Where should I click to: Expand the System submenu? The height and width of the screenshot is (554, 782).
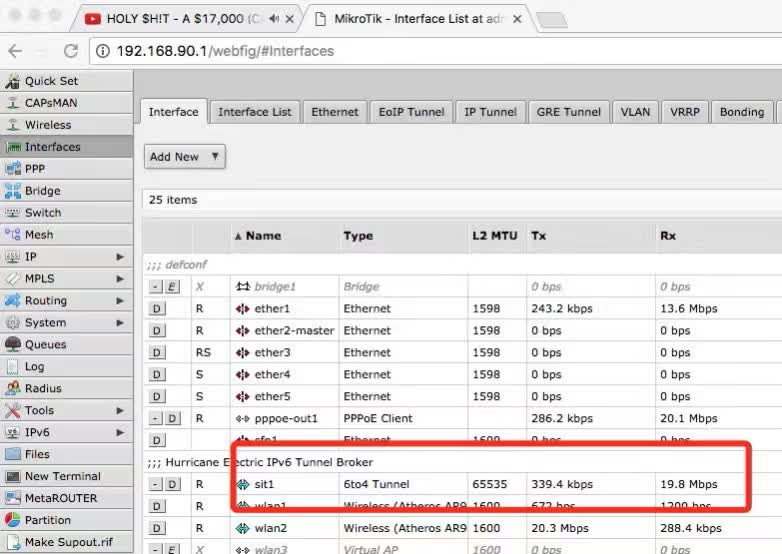(120, 322)
